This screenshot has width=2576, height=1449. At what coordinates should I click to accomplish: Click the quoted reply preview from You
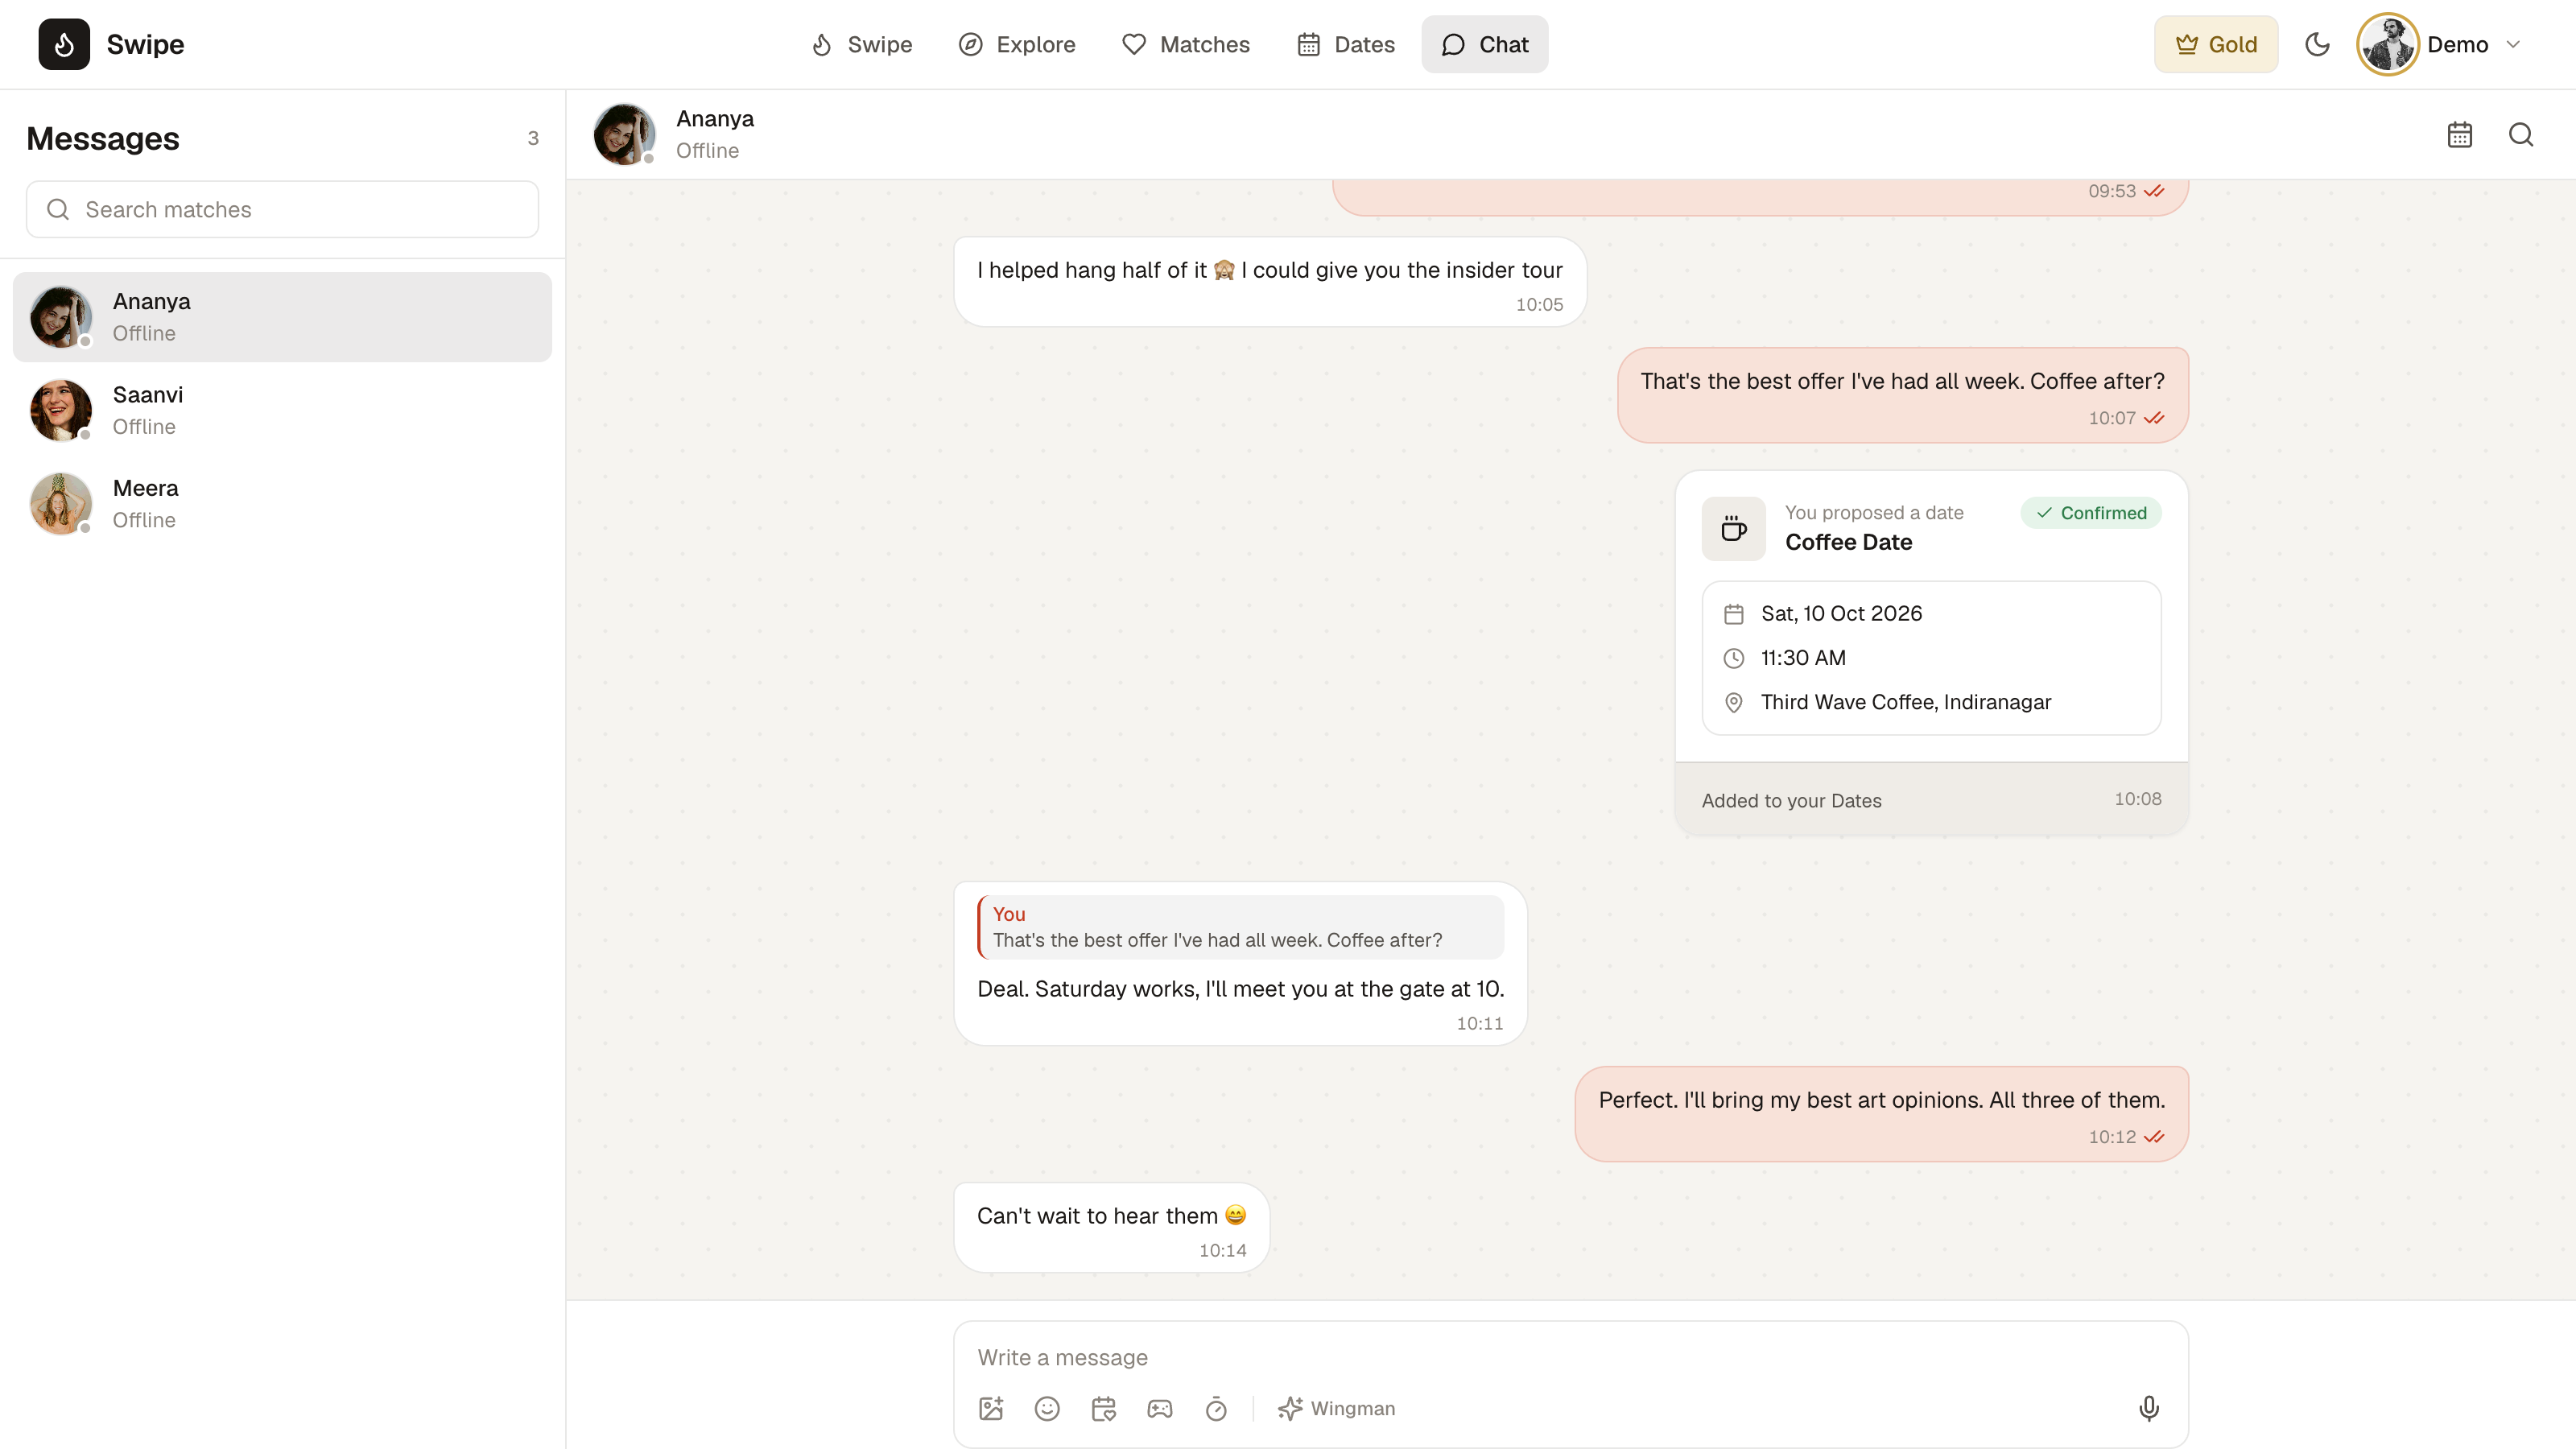pyautogui.click(x=1240, y=927)
